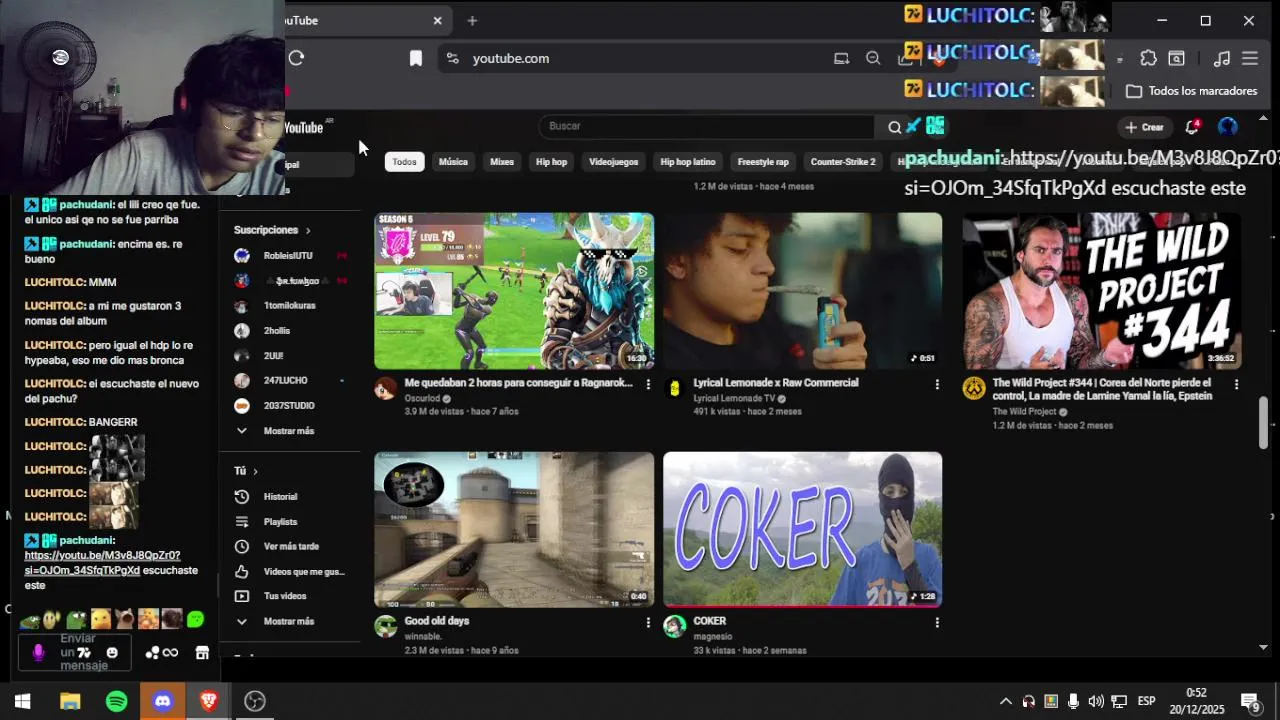Screen dimensions: 1280x720
Task: Open YouTube notifications bell
Action: (x=1192, y=127)
